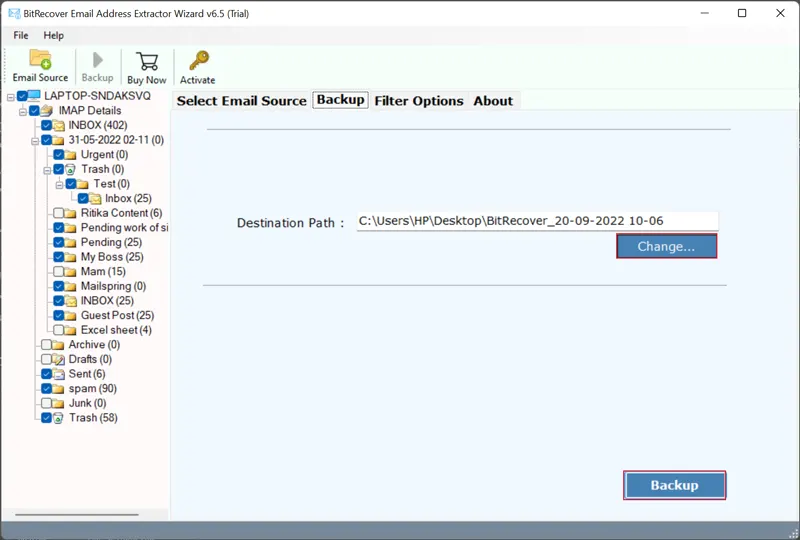Collapse the 31-05-2022 02-11 folder node

[x=35, y=141]
